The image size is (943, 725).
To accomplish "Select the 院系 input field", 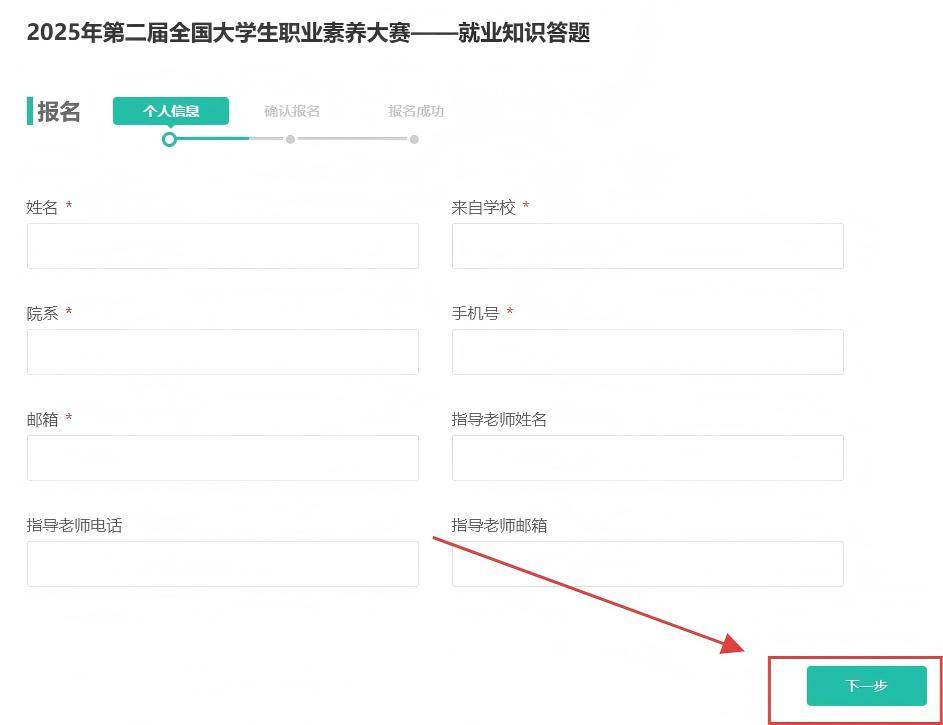I will pos(222,352).
